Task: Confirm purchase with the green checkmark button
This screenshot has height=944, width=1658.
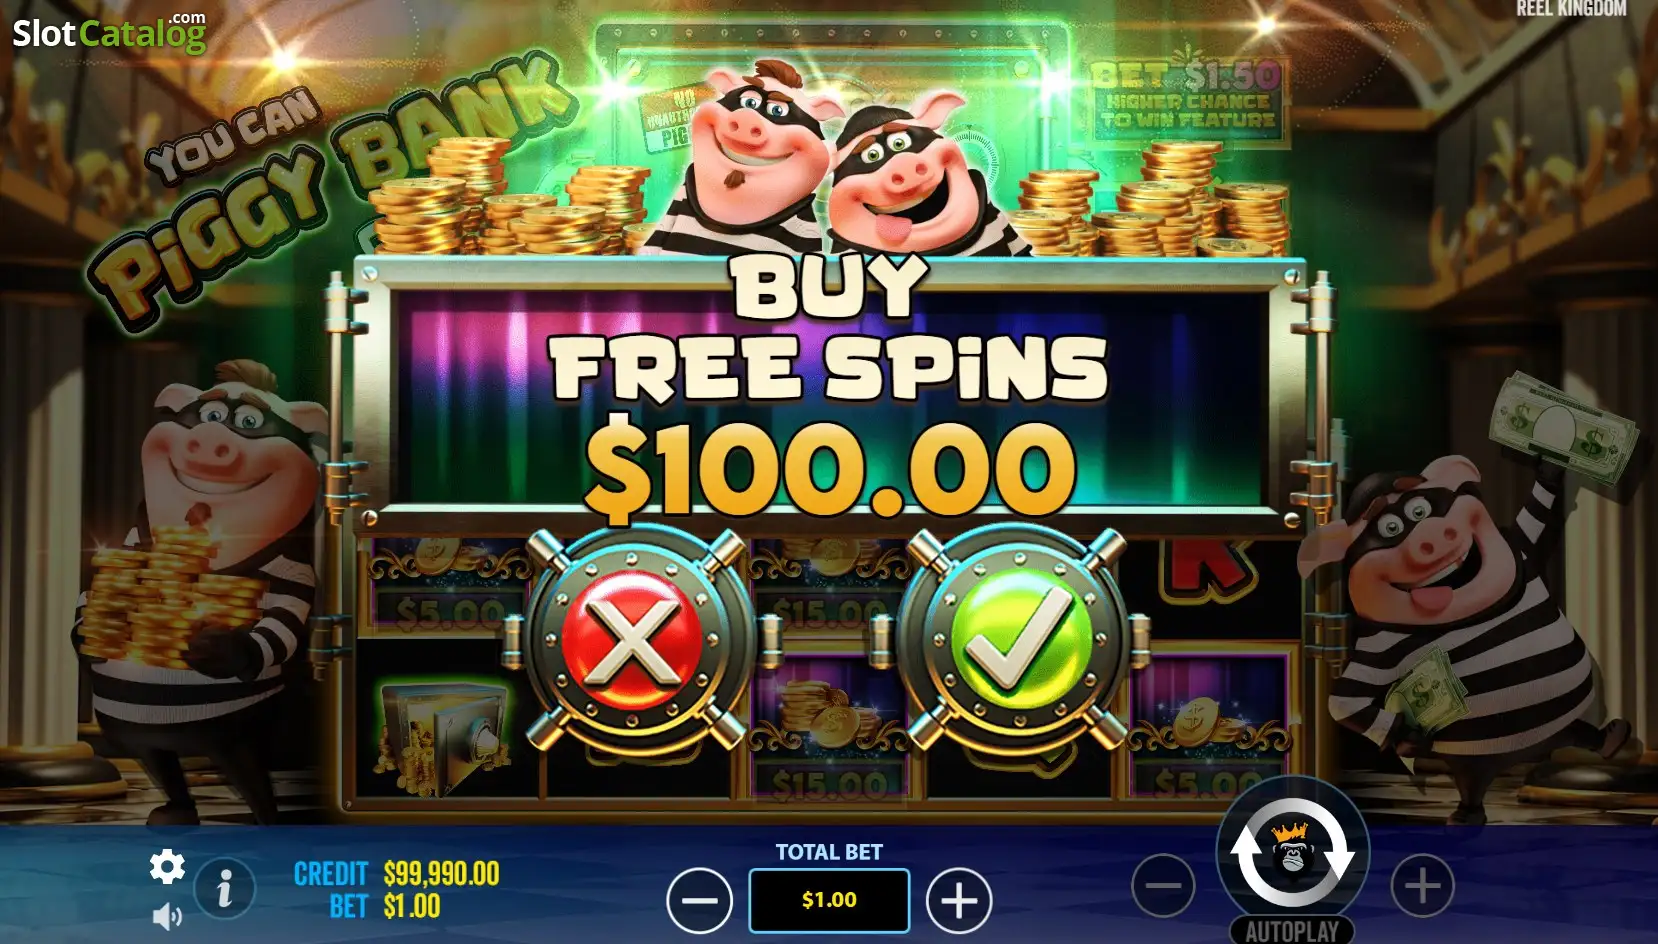Action: pyautogui.click(x=1013, y=638)
